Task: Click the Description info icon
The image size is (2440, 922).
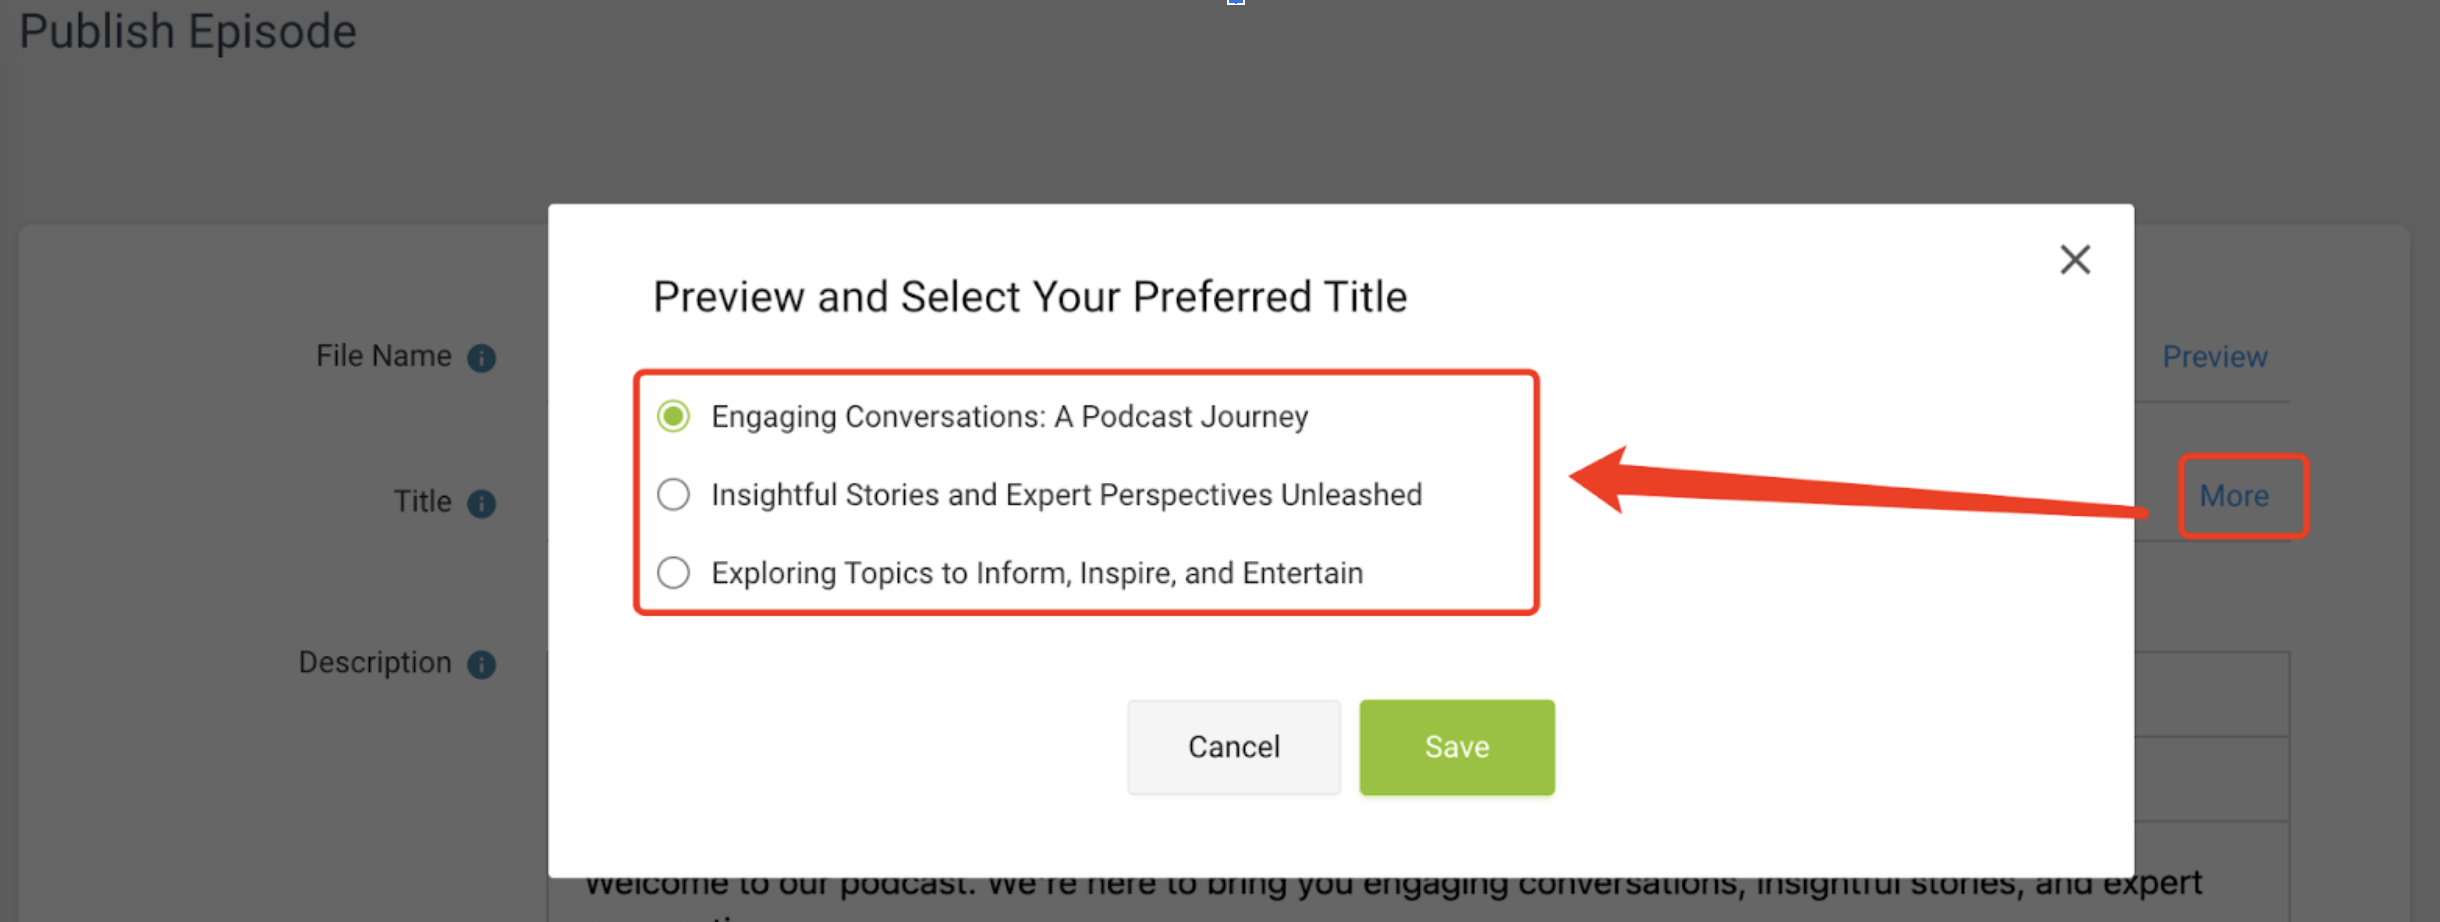Action: click(x=482, y=665)
